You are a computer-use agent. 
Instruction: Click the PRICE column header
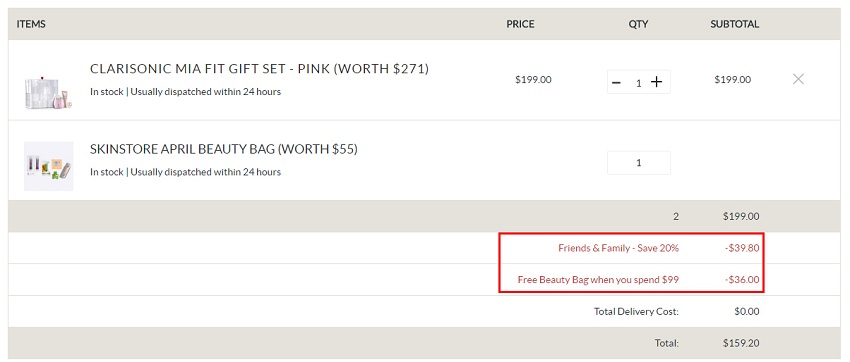(x=520, y=24)
